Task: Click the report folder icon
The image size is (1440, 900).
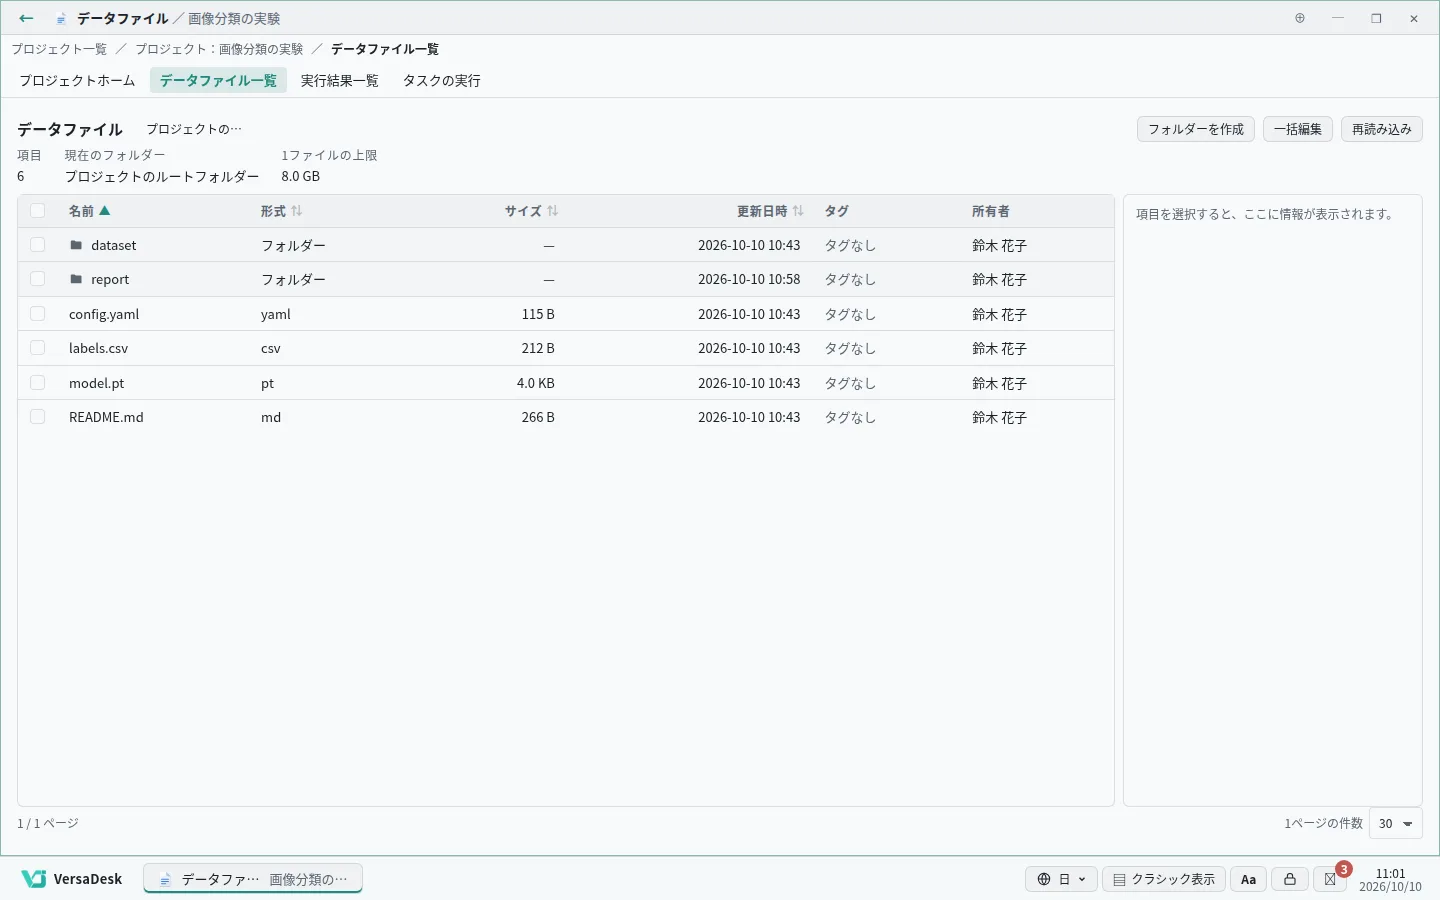Action: click(76, 279)
